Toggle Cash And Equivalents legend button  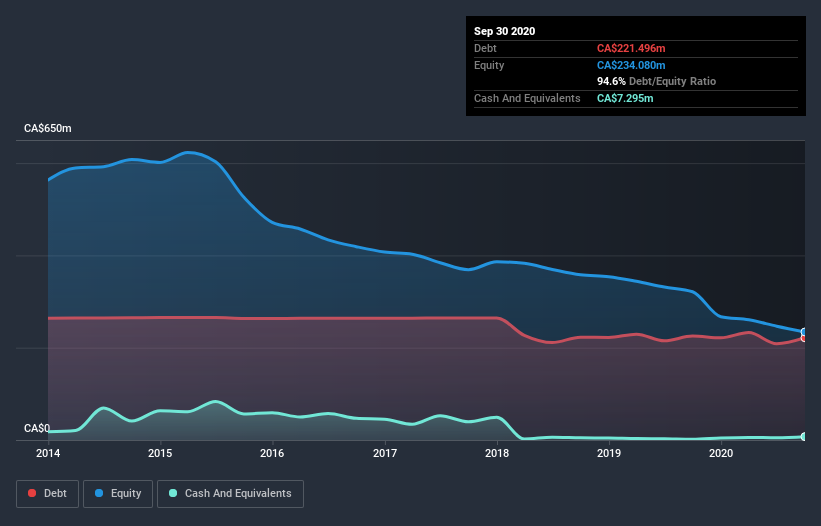(x=230, y=494)
